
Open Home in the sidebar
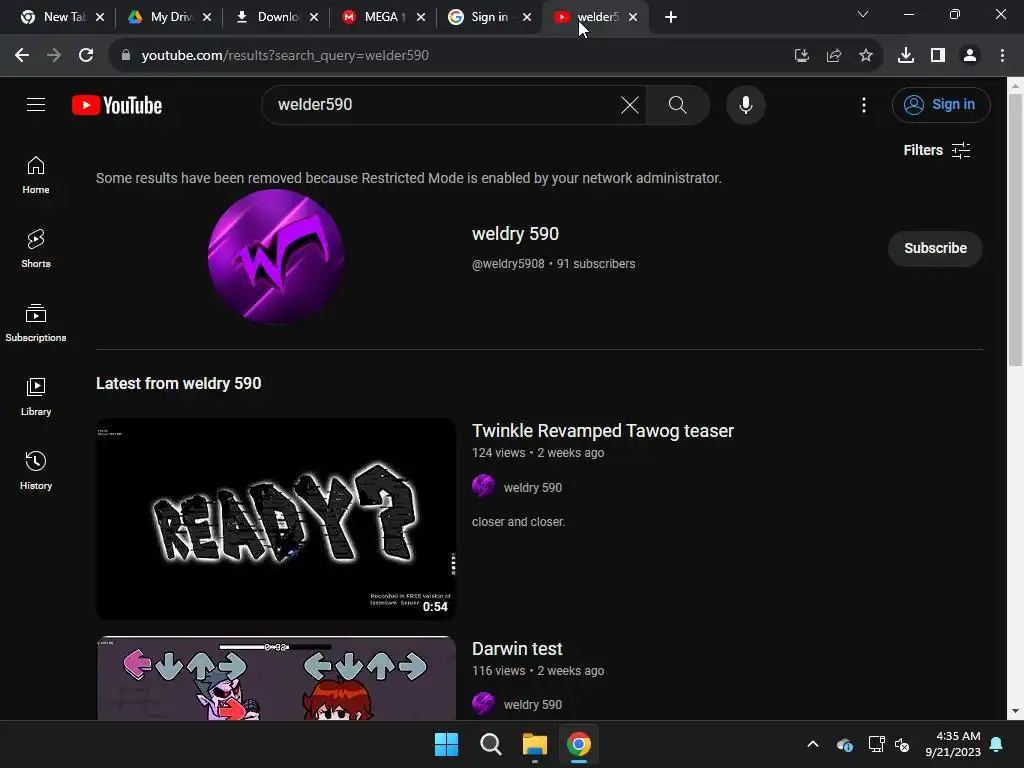coord(36,175)
